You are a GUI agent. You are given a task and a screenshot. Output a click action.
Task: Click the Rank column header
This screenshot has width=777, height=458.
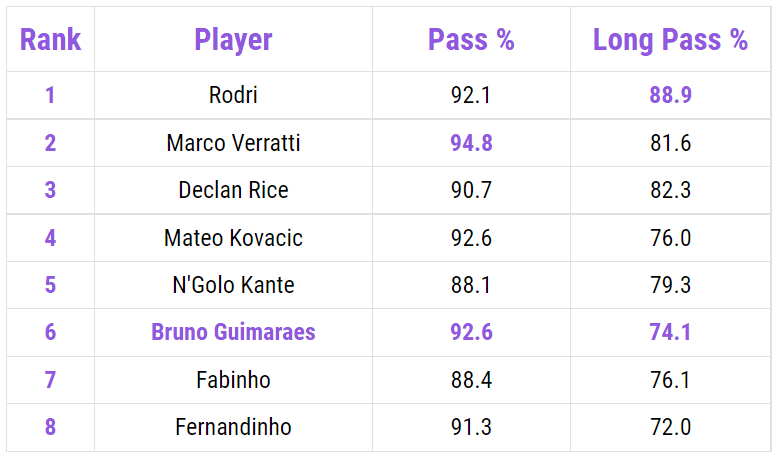[x=50, y=40]
